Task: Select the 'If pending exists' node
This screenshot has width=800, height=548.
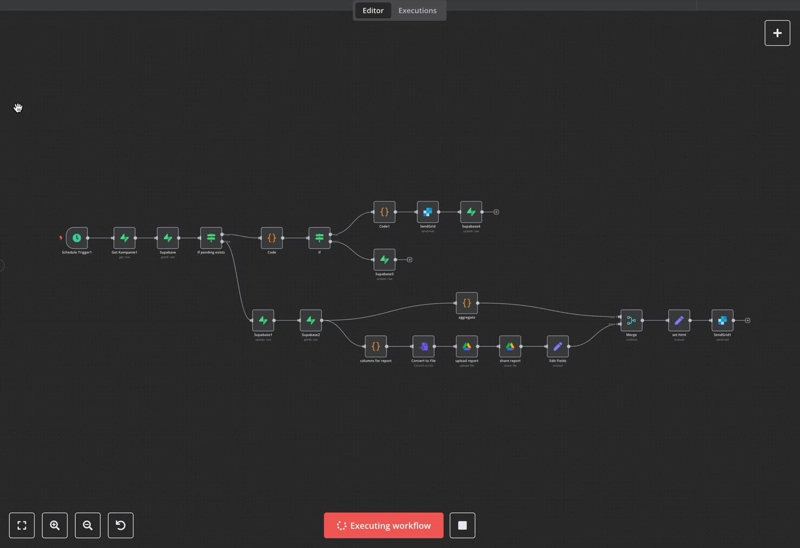Action: coord(211,238)
